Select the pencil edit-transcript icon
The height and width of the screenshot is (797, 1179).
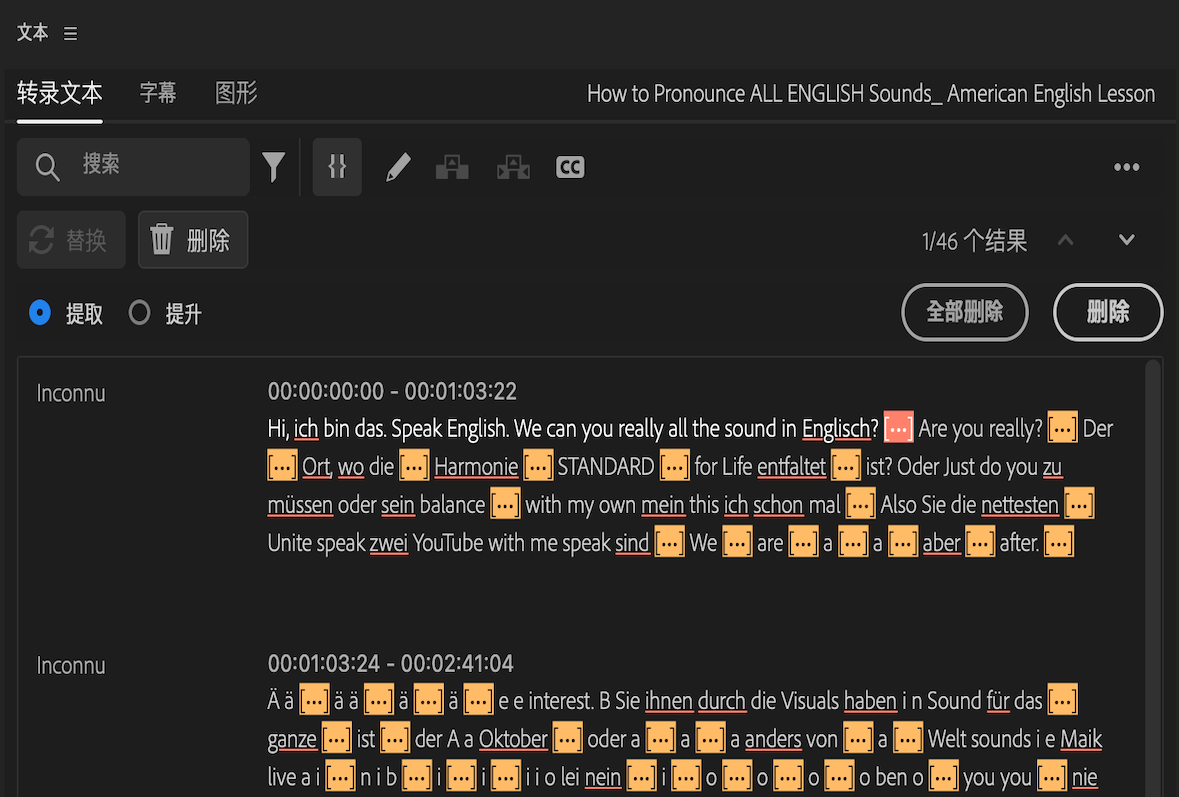(397, 167)
